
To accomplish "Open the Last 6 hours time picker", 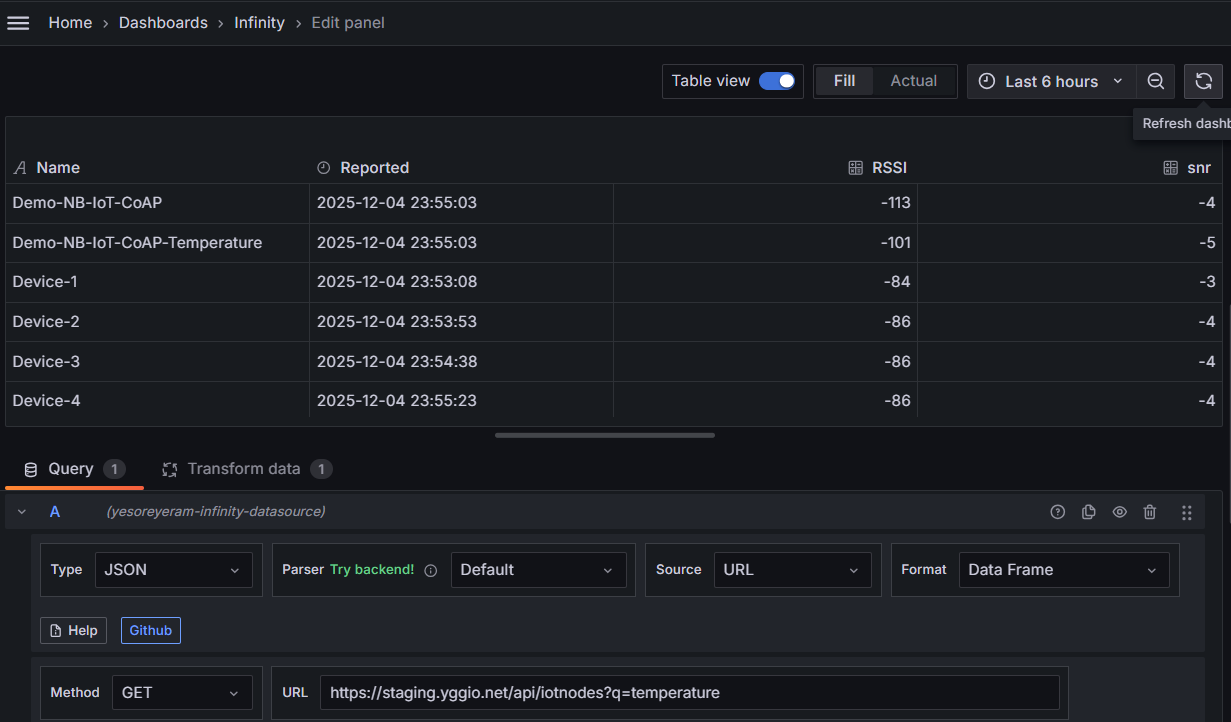I will (1050, 81).
